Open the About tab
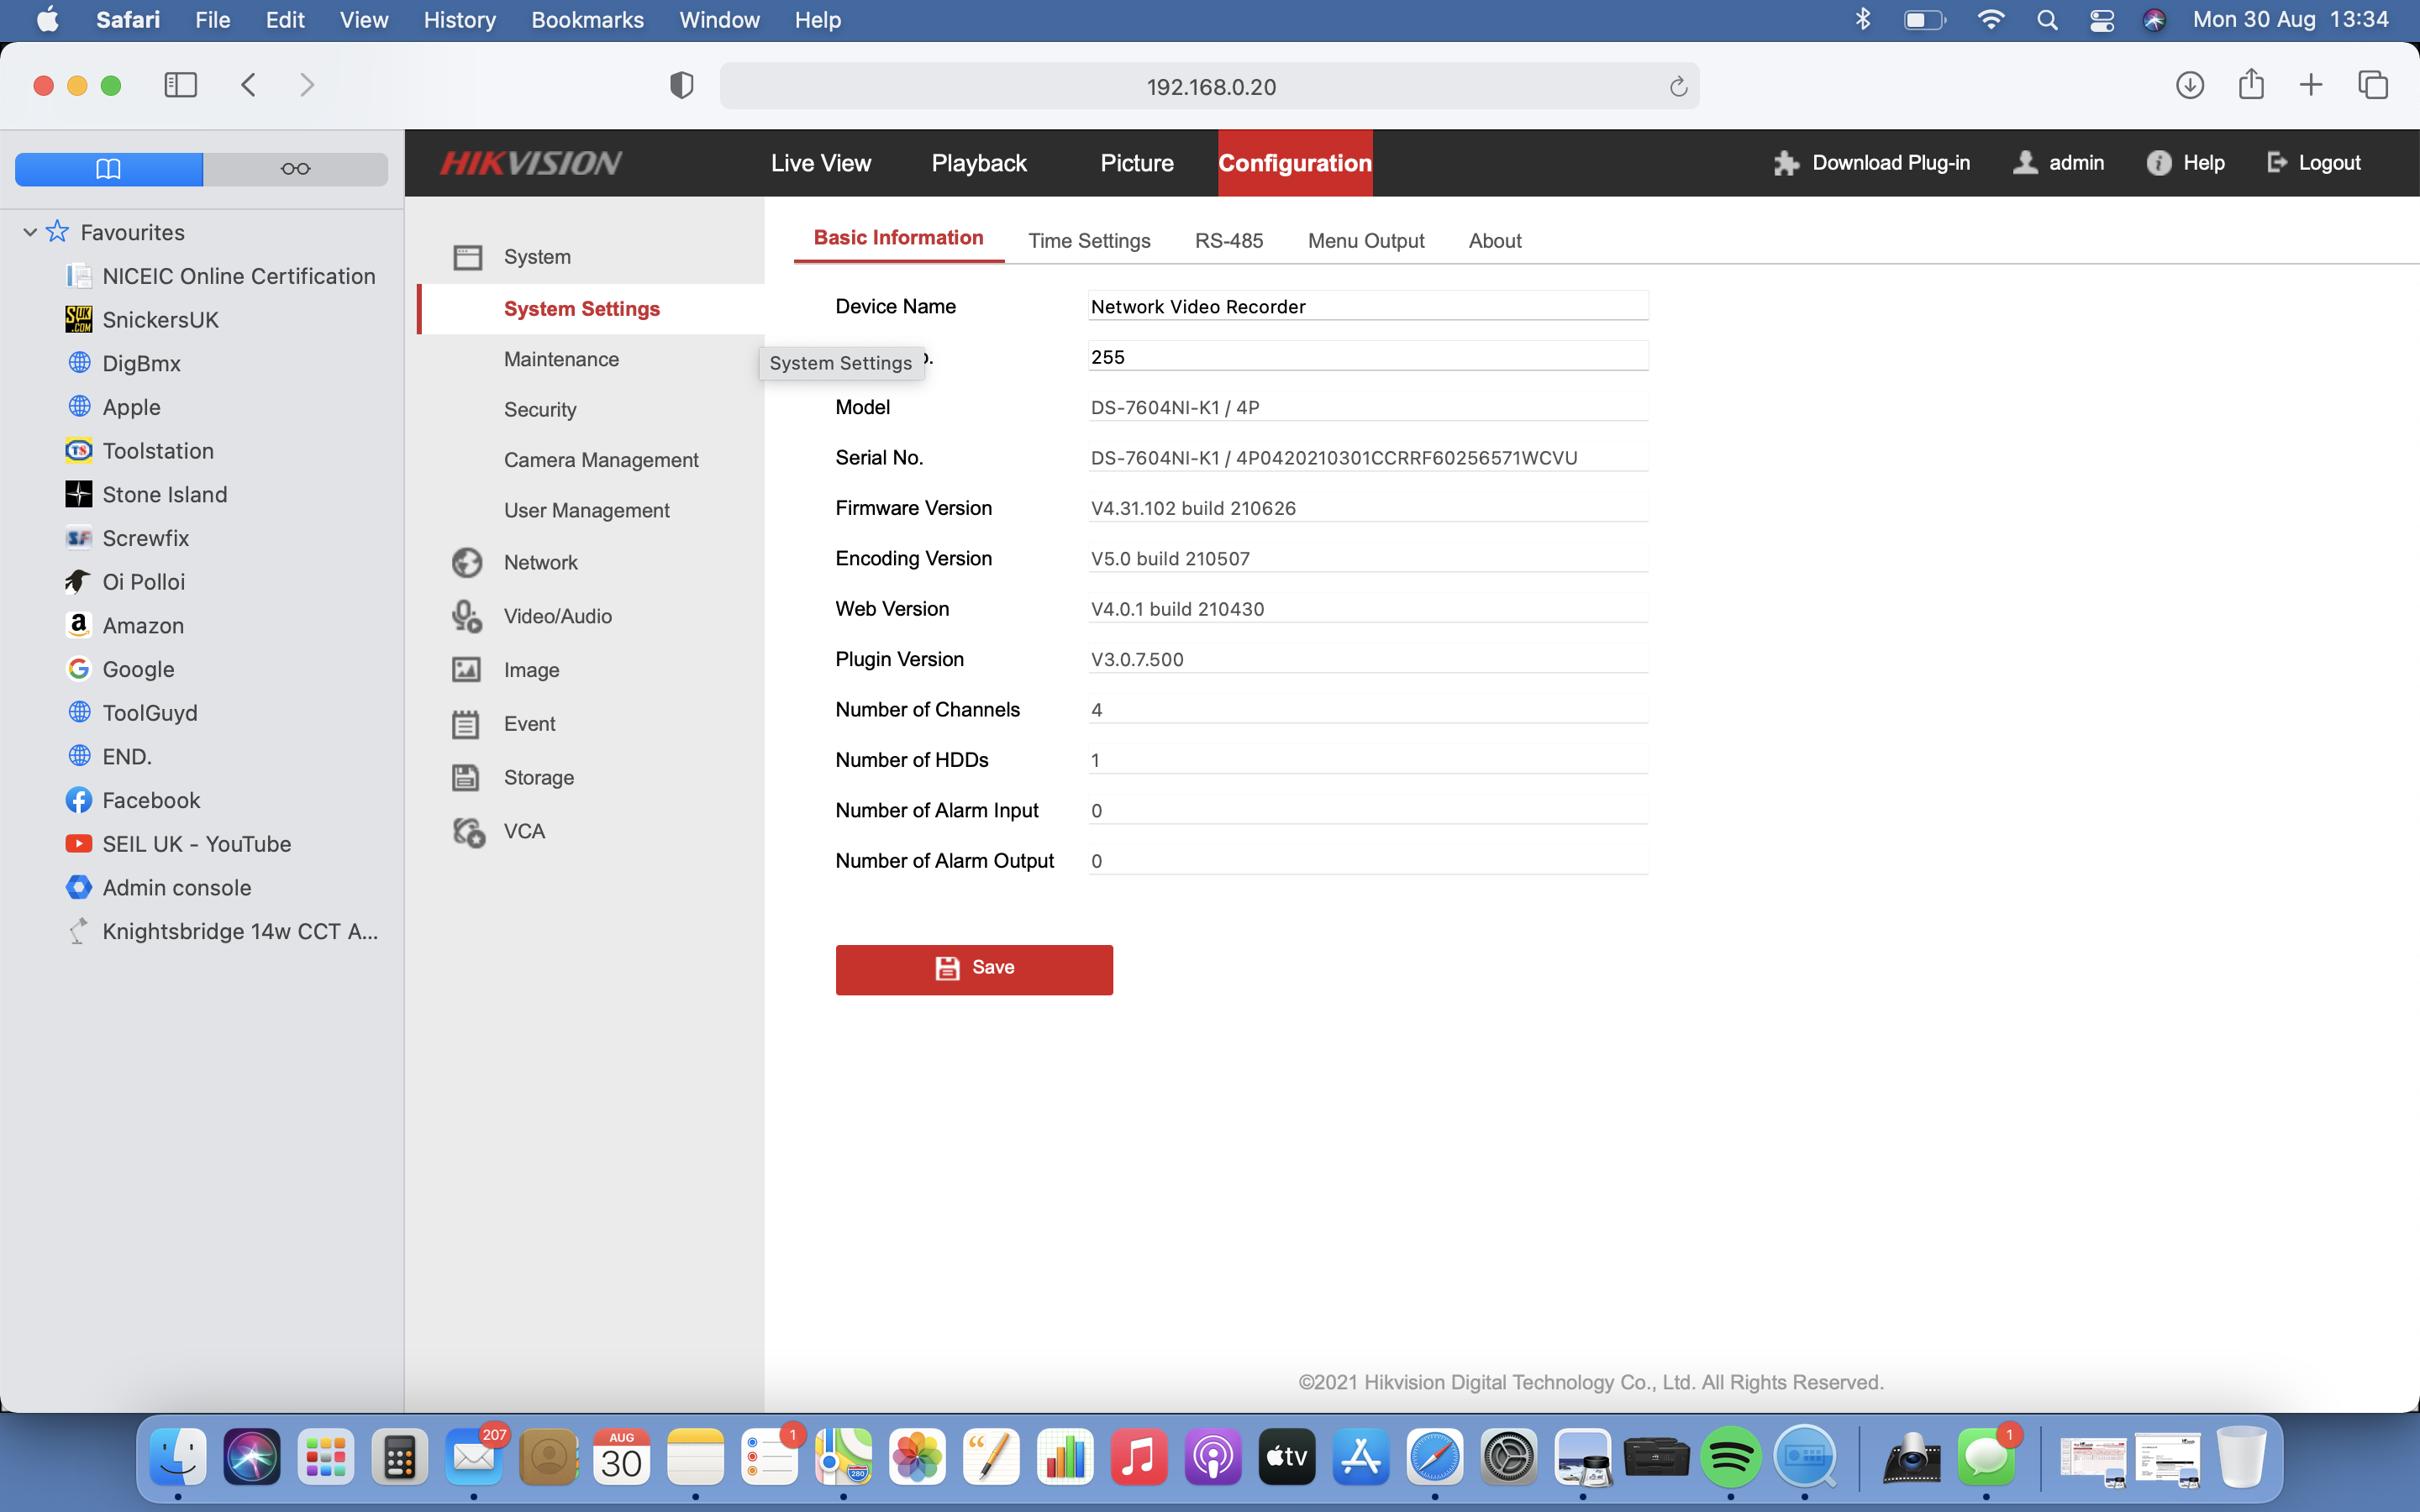Screen dimensions: 2420x1512 (x=1494, y=240)
